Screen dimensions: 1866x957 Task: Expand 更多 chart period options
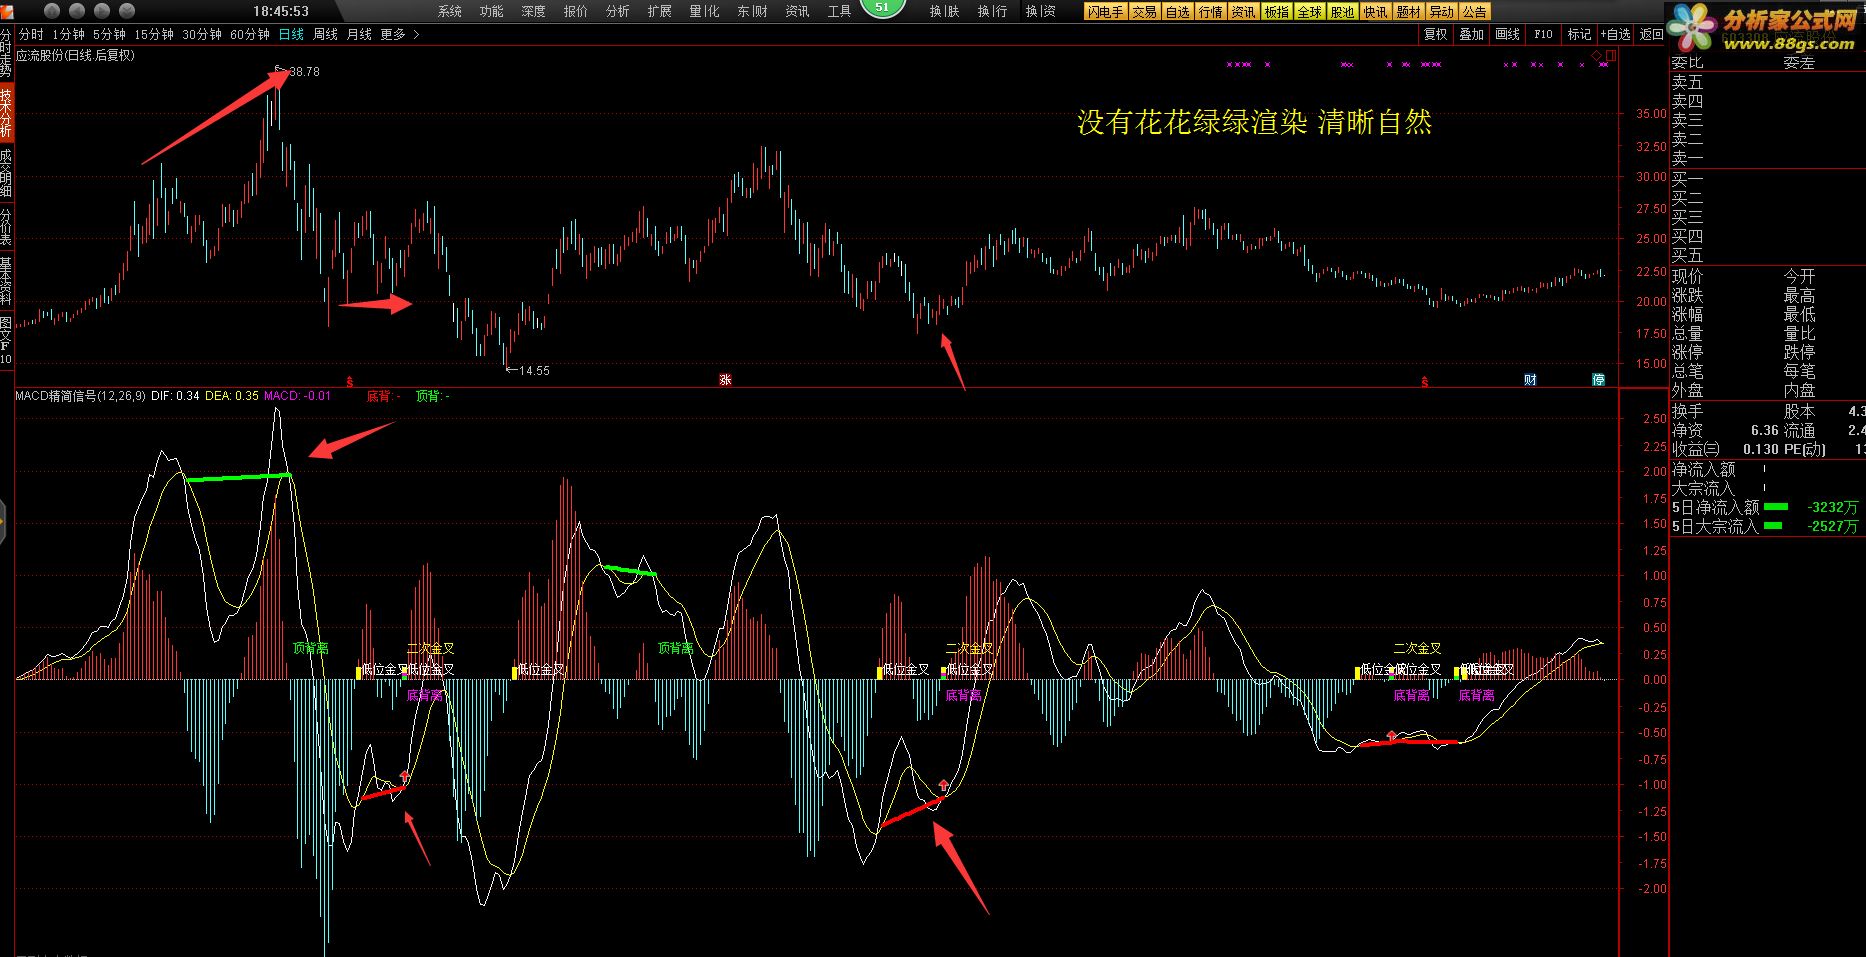tap(400, 34)
